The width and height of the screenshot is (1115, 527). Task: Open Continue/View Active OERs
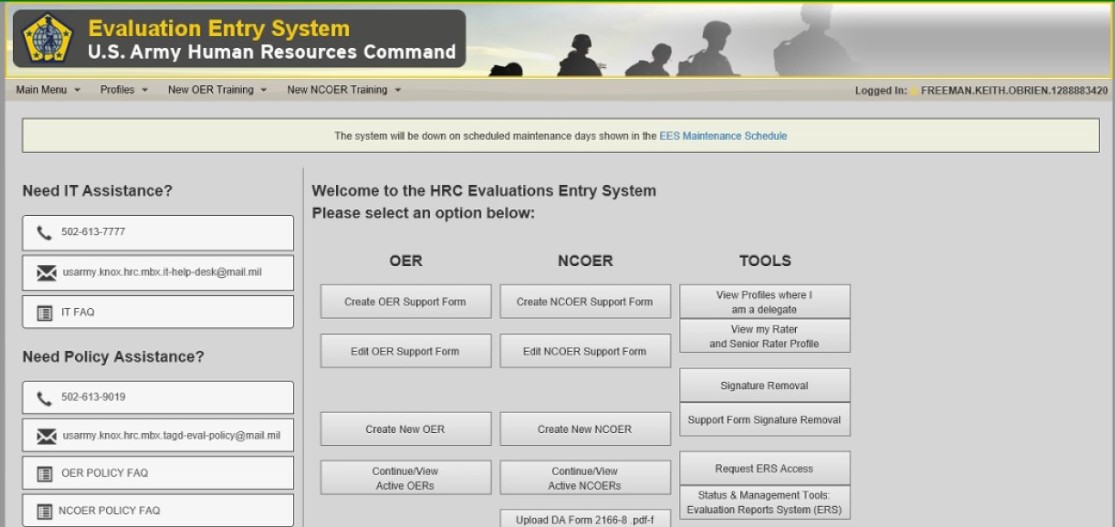coord(405,478)
